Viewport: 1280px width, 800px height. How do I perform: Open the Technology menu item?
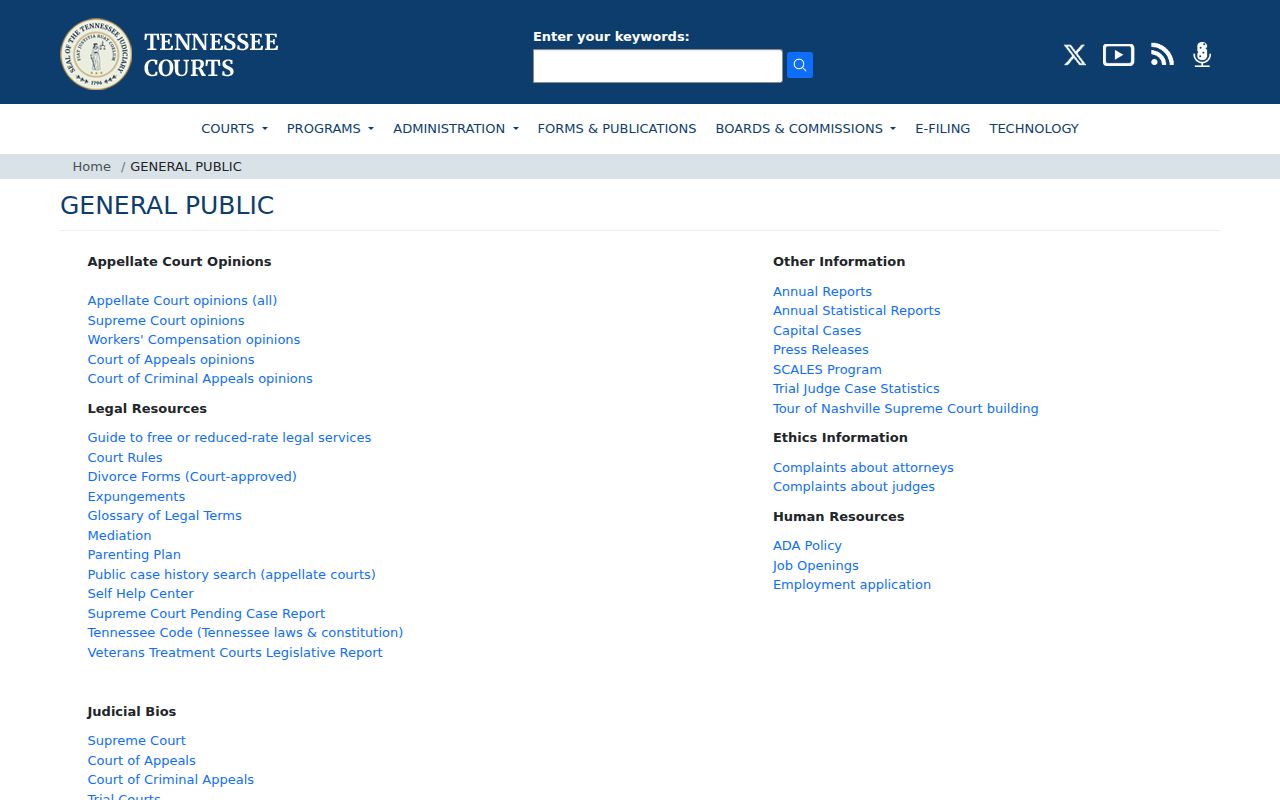(x=1034, y=128)
